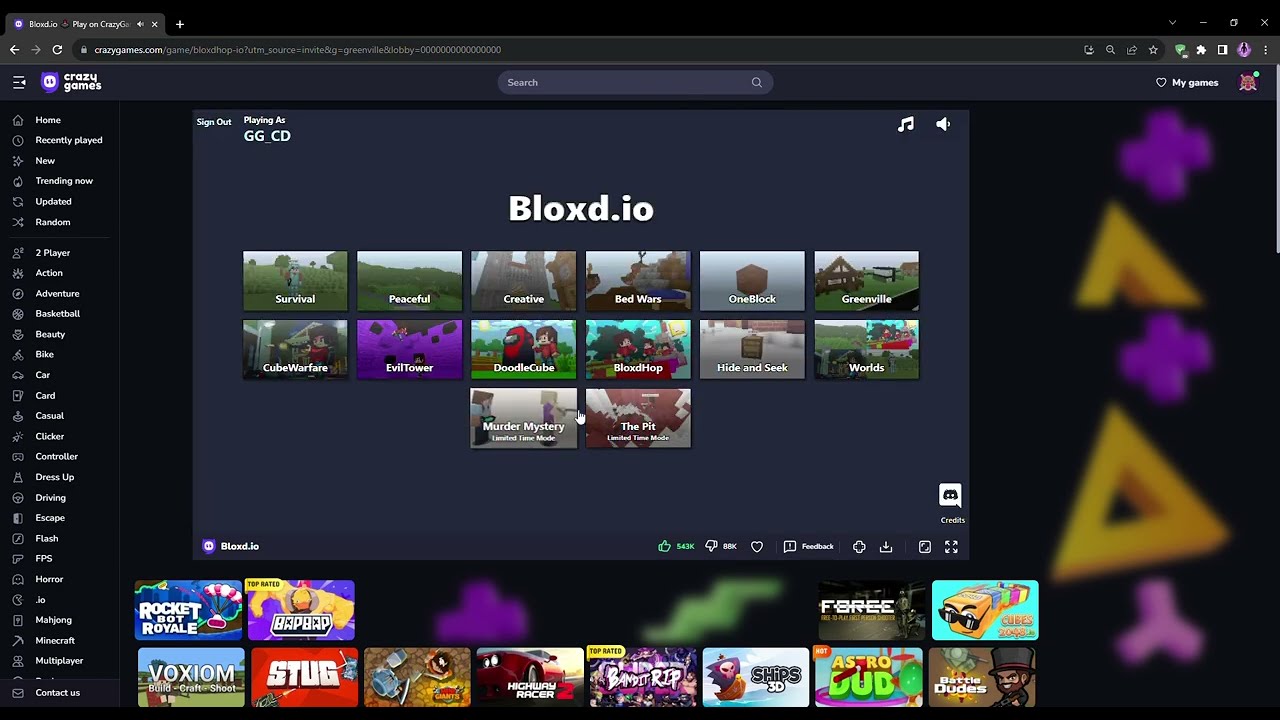Select the BloxdHop game mode
Viewport: 1280px width, 720px height.
pyautogui.click(x=638, y=349)
